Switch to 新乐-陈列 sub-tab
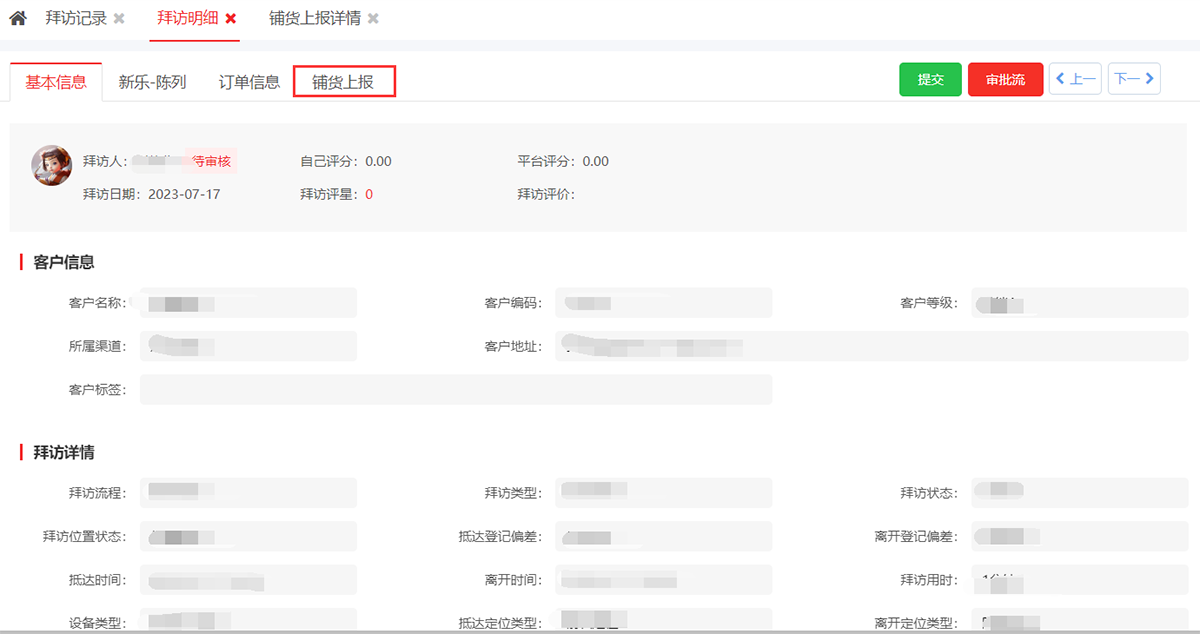 coord(152,82)
